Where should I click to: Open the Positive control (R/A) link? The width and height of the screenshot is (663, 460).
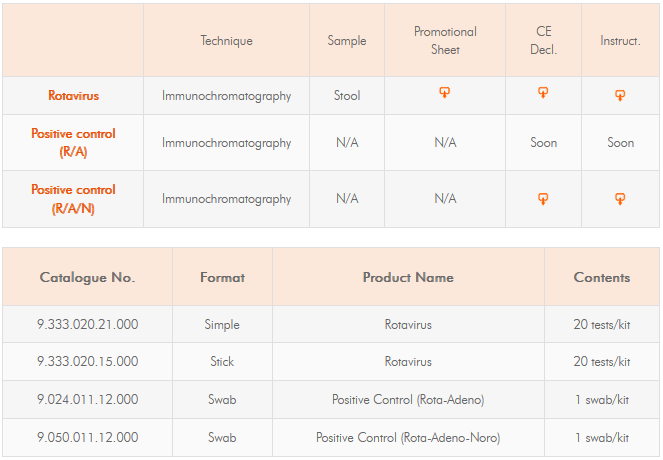(73, 142)
